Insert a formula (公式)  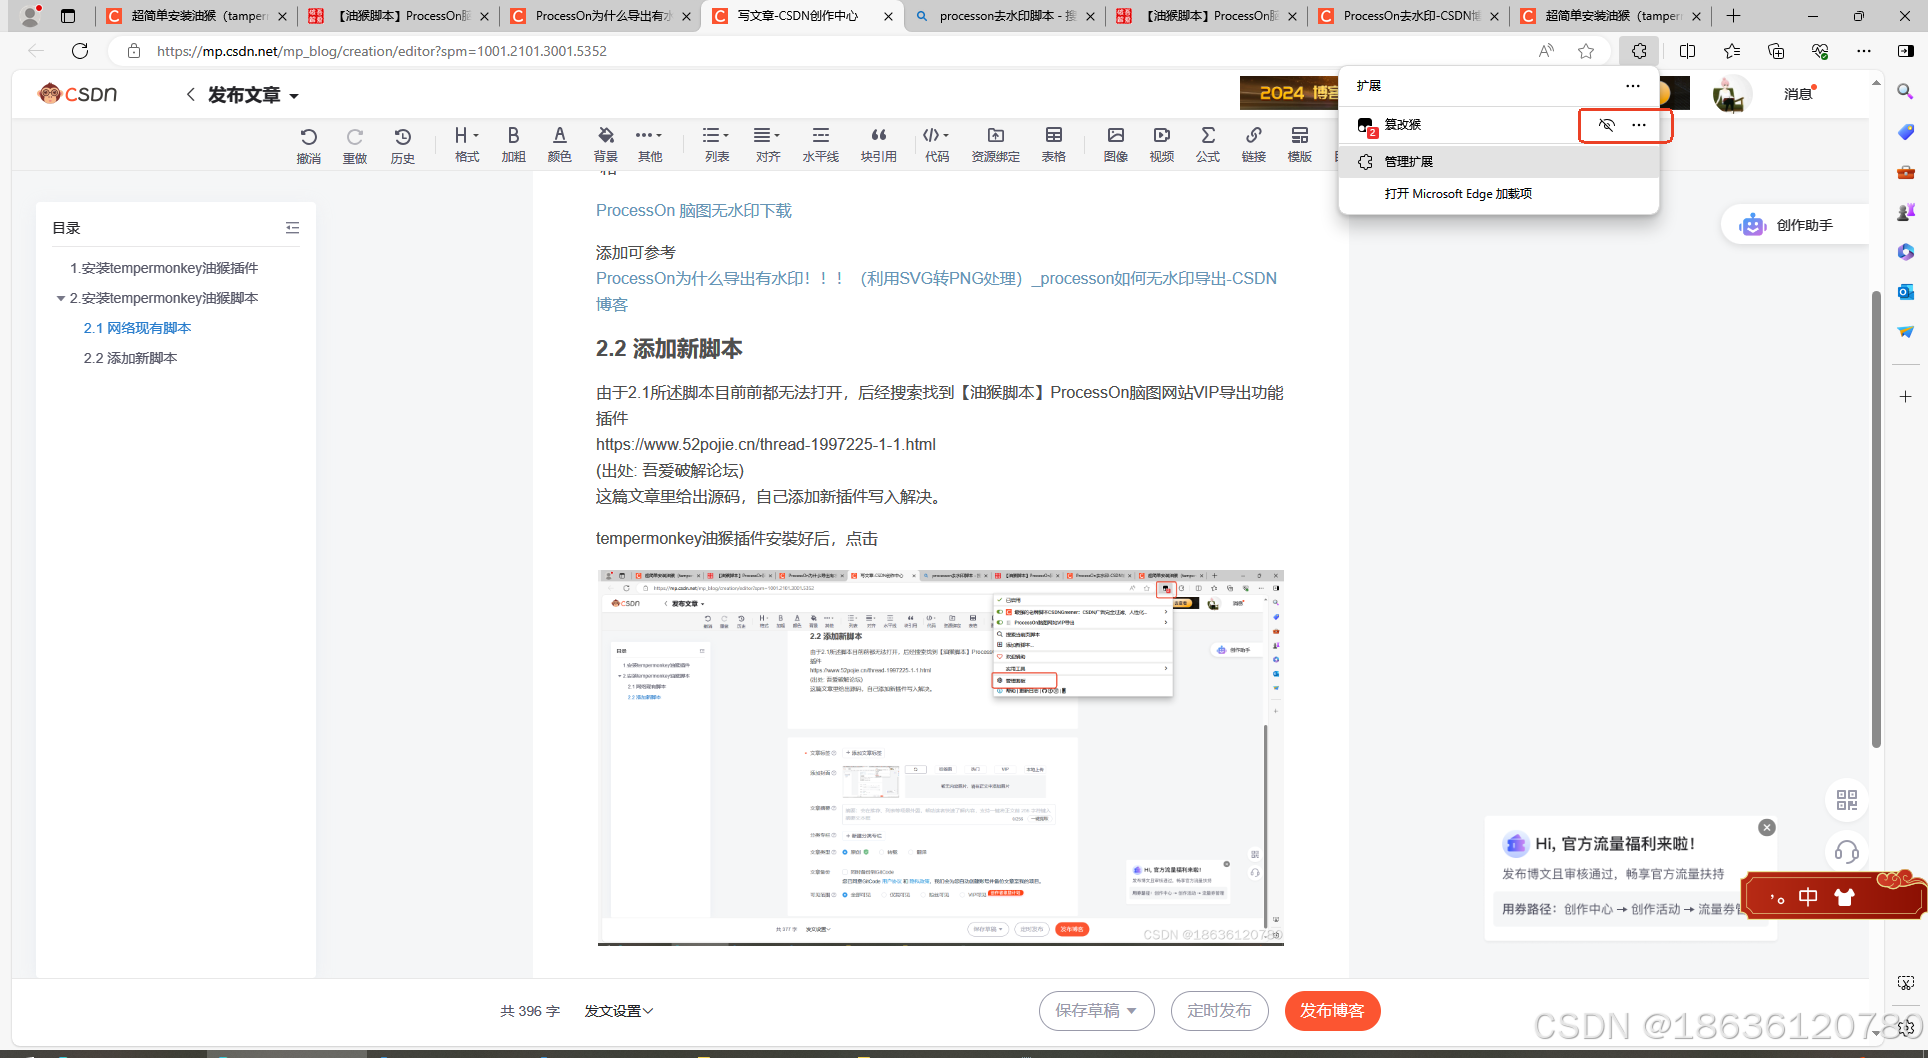click(x=1207, y=145)
